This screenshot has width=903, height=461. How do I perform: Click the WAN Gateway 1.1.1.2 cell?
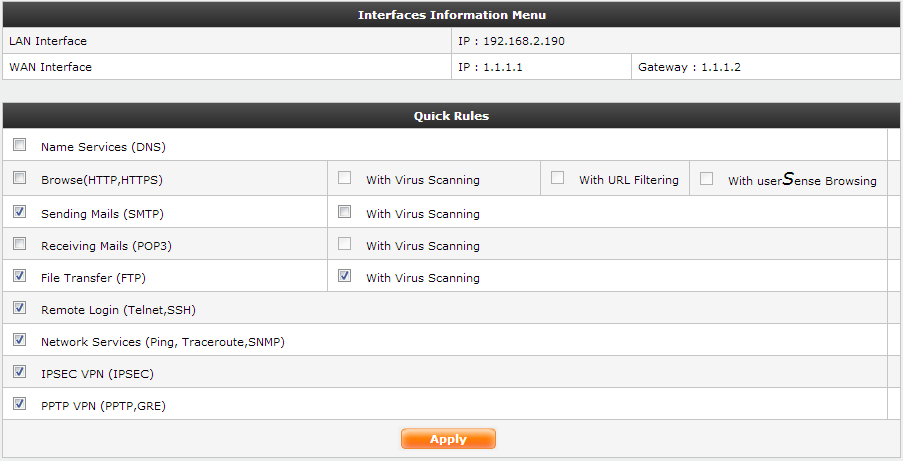pos(689,67)
